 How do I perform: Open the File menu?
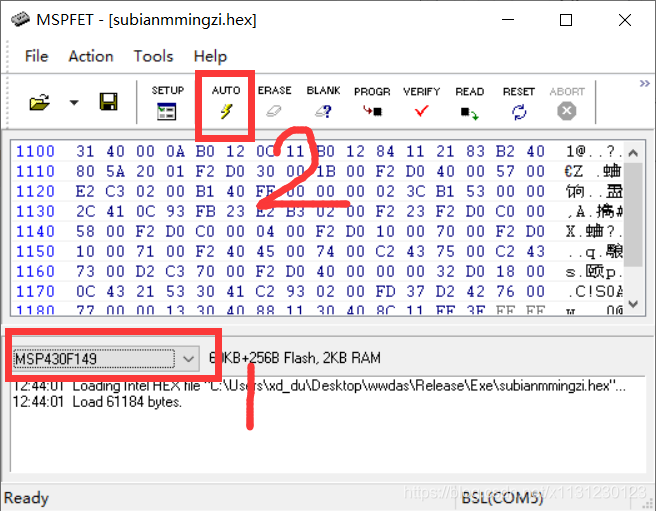click(x=36, y=56)
